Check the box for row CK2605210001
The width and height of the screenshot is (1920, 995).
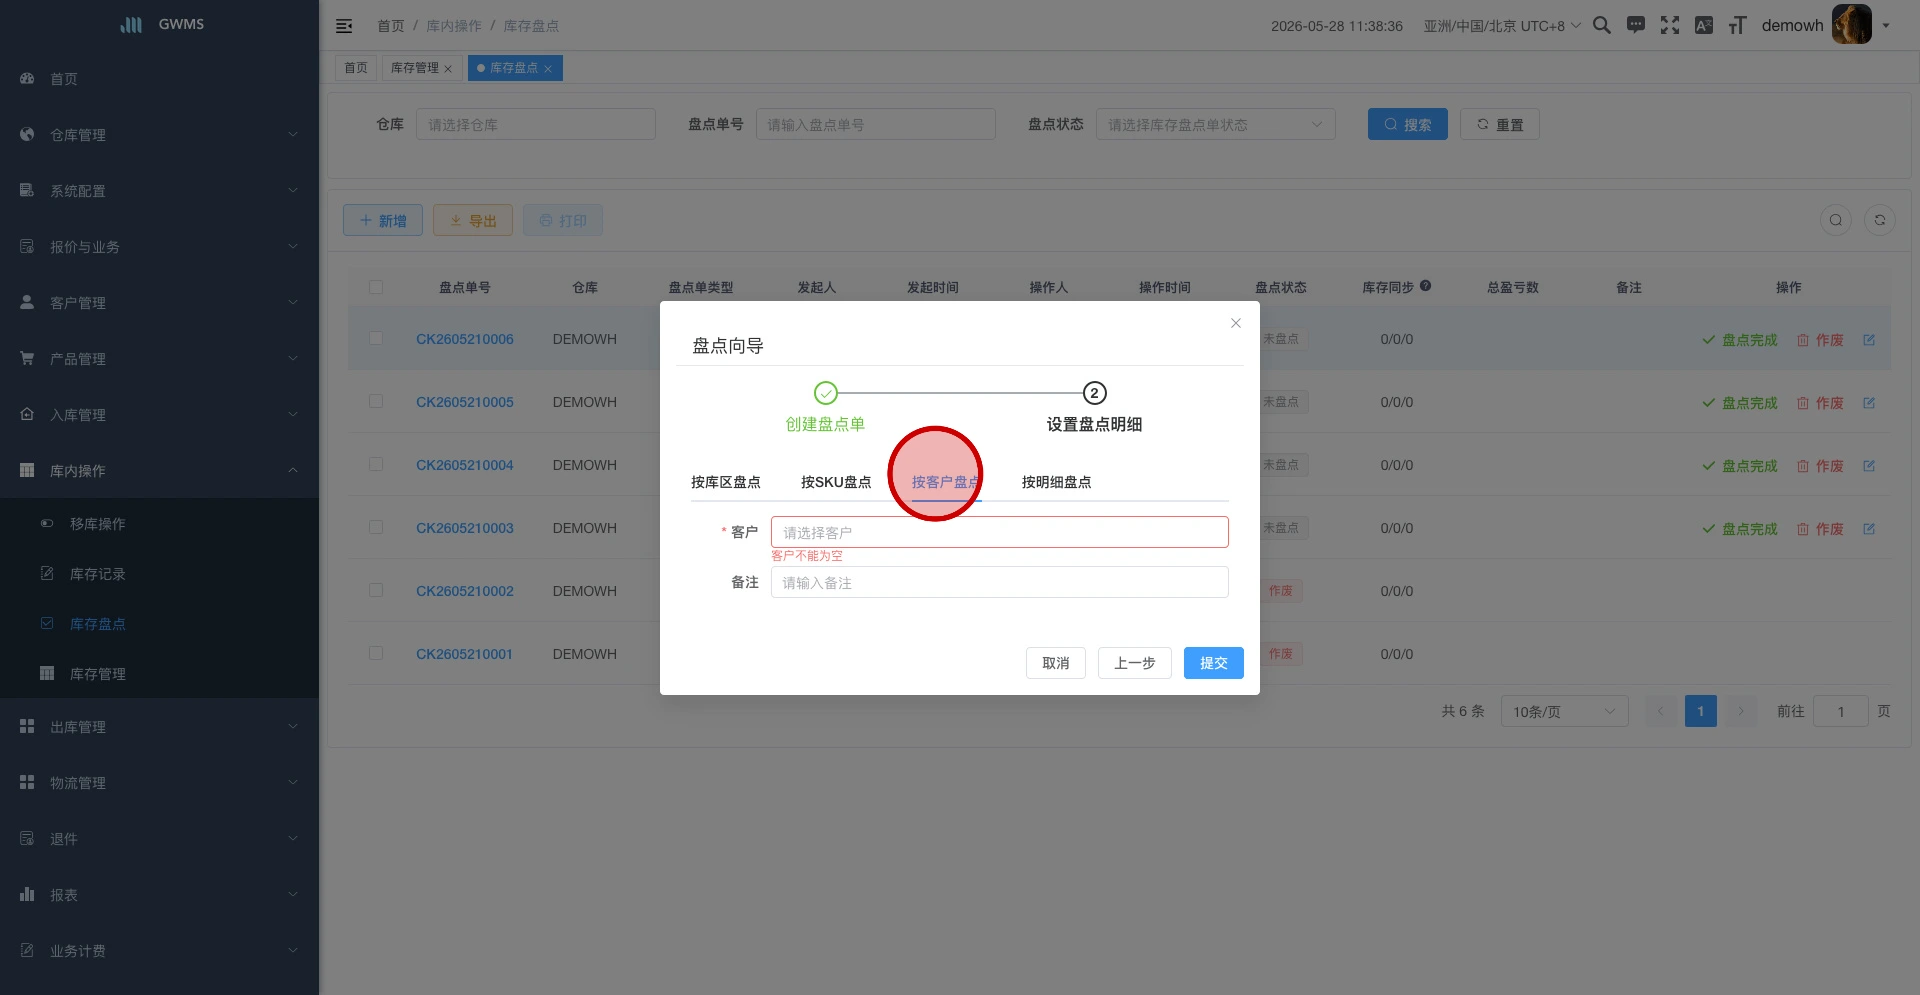point(376,654)
